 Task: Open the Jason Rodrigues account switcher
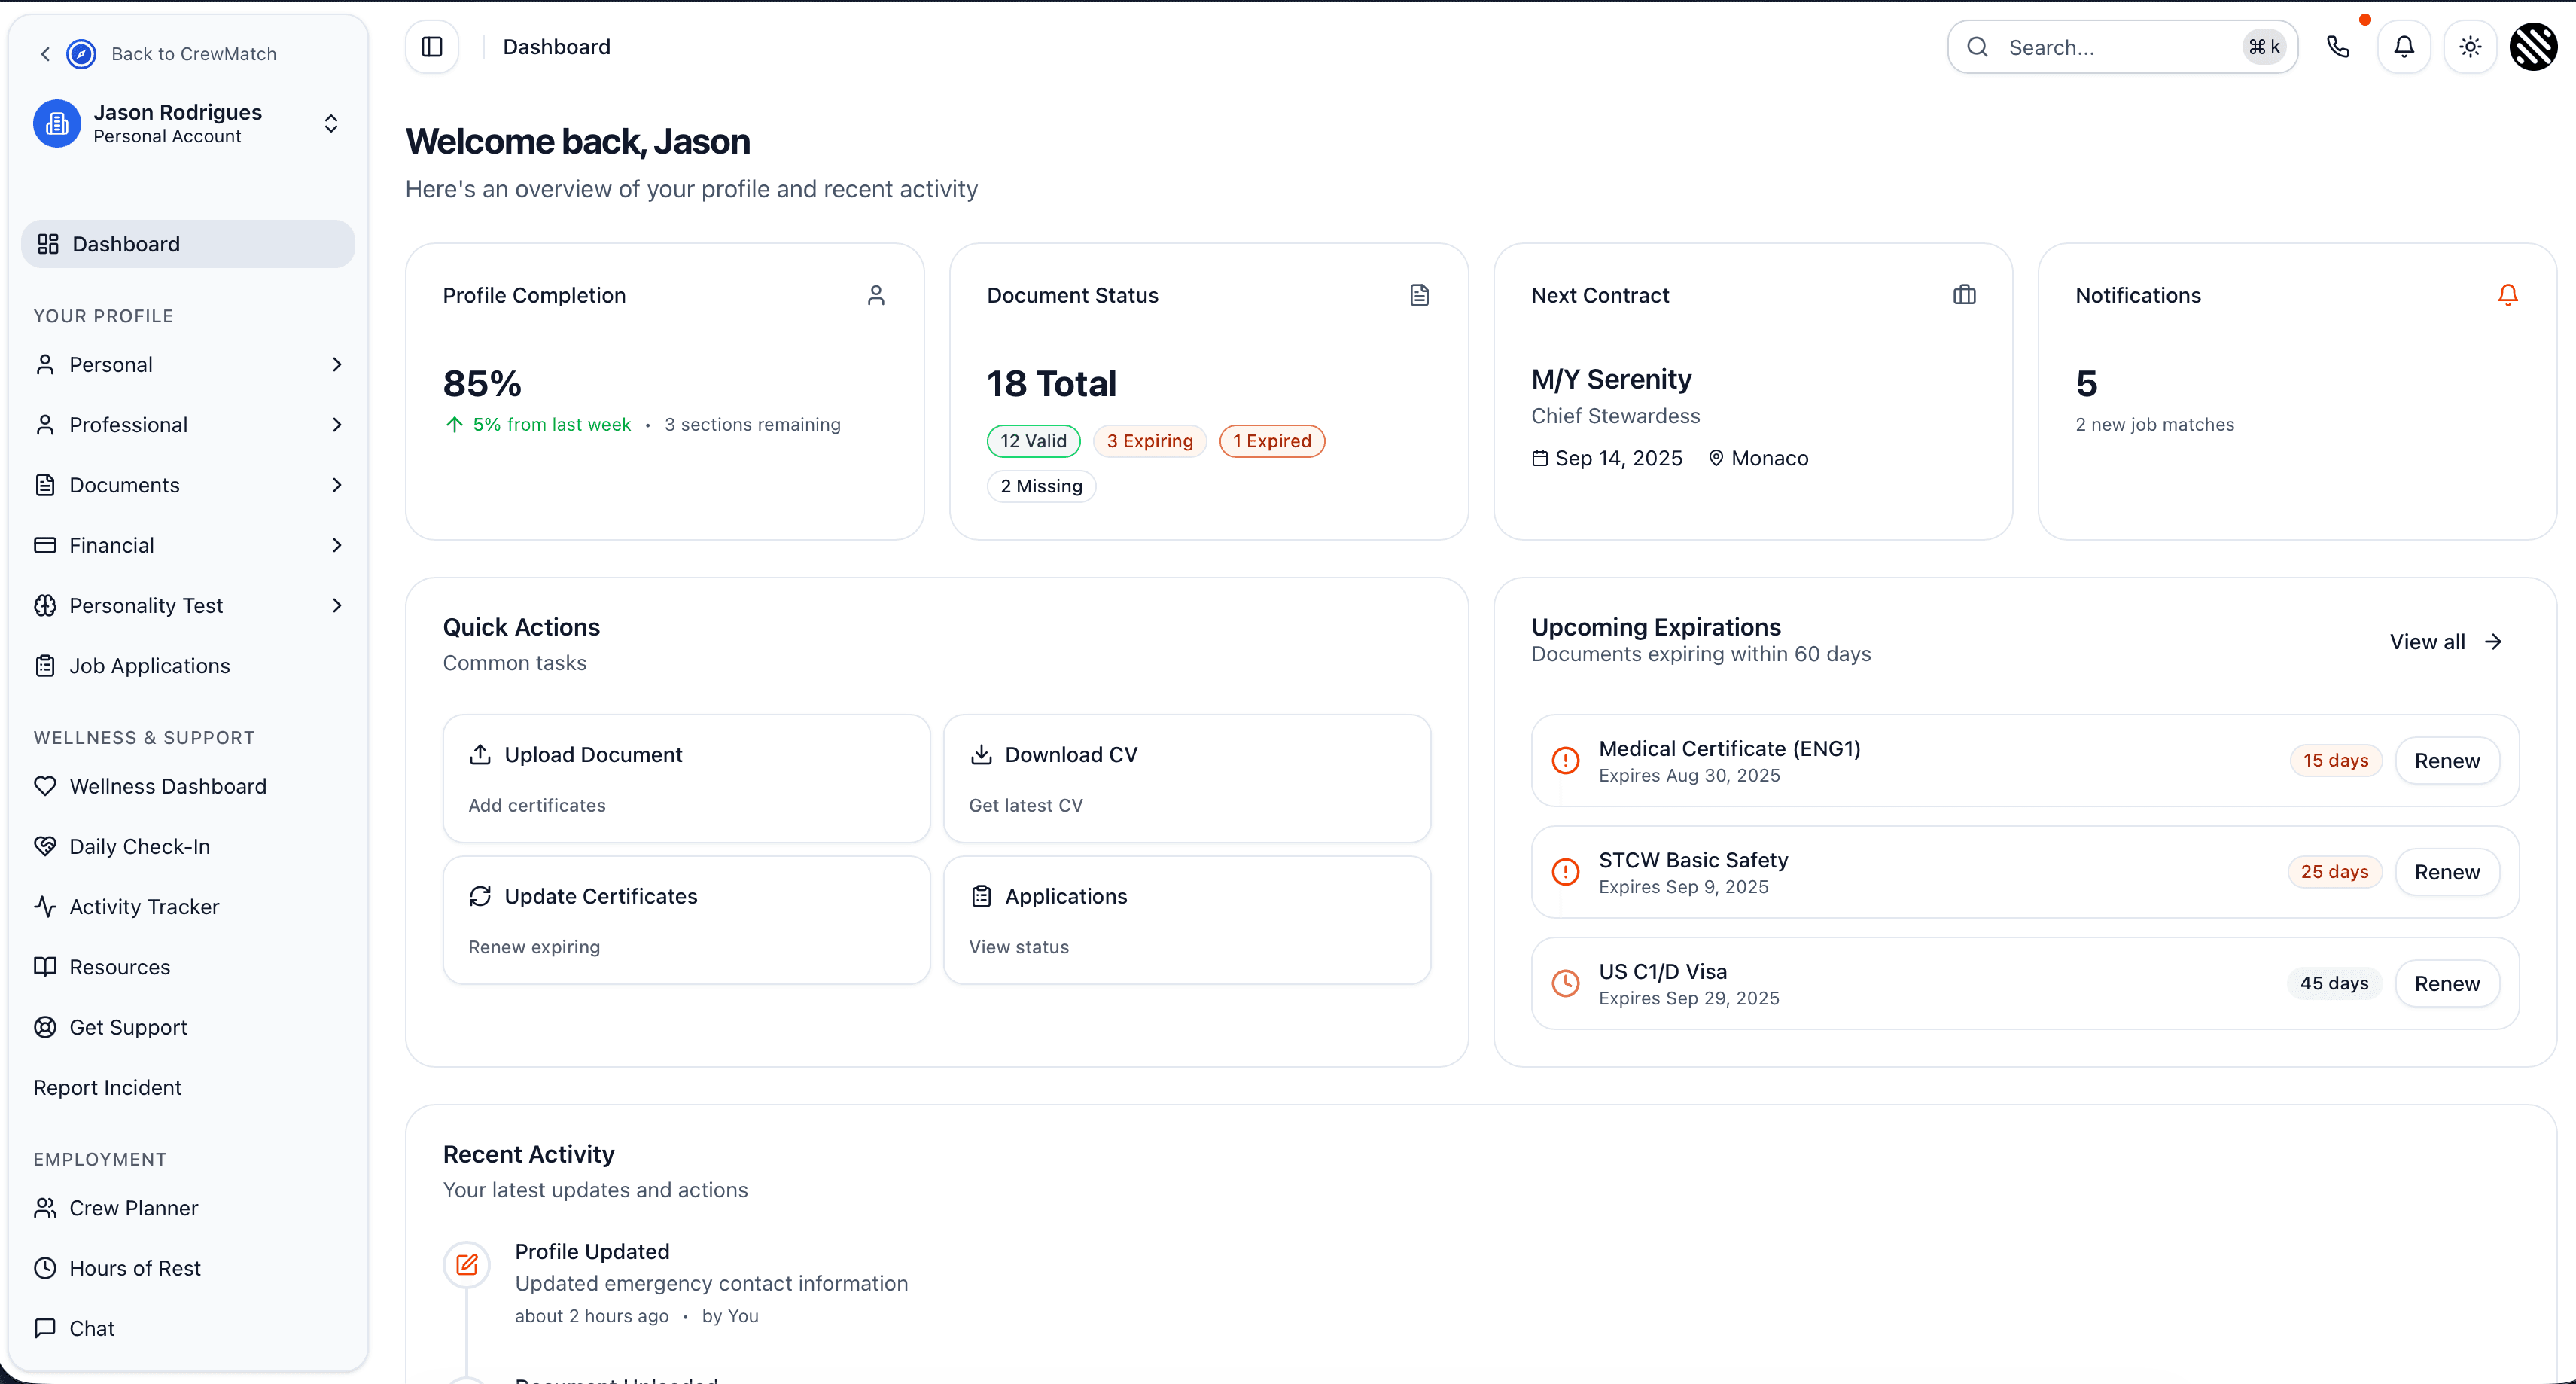pyautogui.click(x=188, y=123)
